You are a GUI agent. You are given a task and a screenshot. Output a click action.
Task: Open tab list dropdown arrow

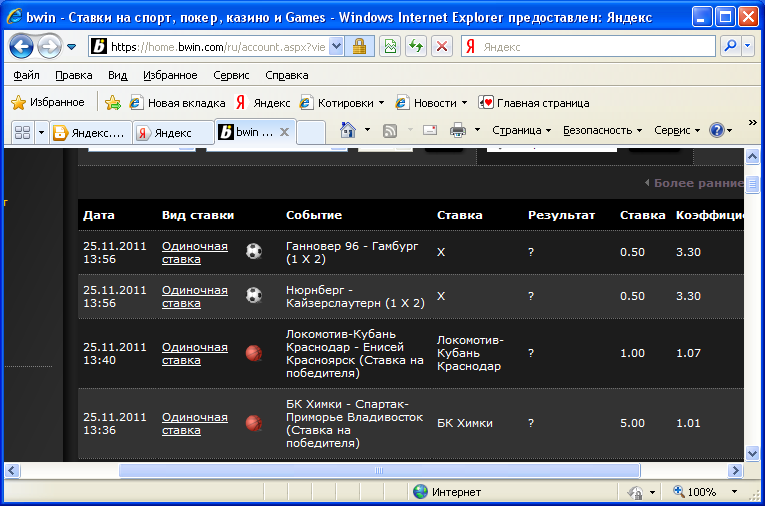click(41, 132)
